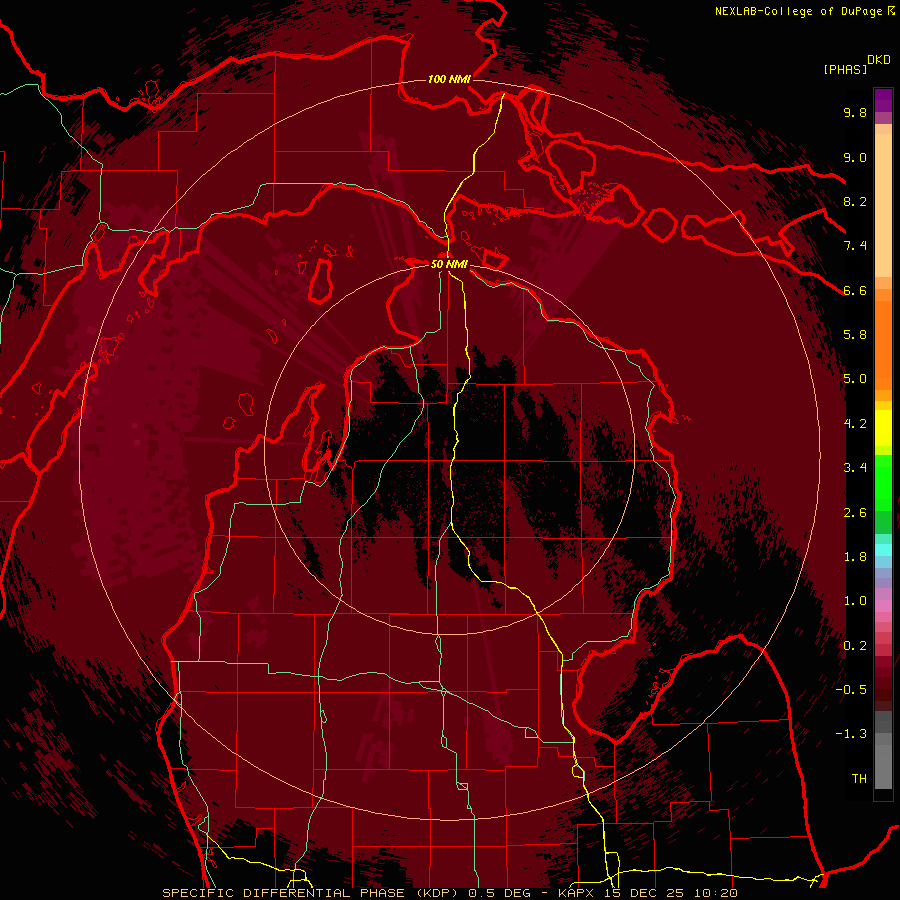Select the 2.6 legend value
This screenshot has height=900, width=900.
tap(855, 513)
